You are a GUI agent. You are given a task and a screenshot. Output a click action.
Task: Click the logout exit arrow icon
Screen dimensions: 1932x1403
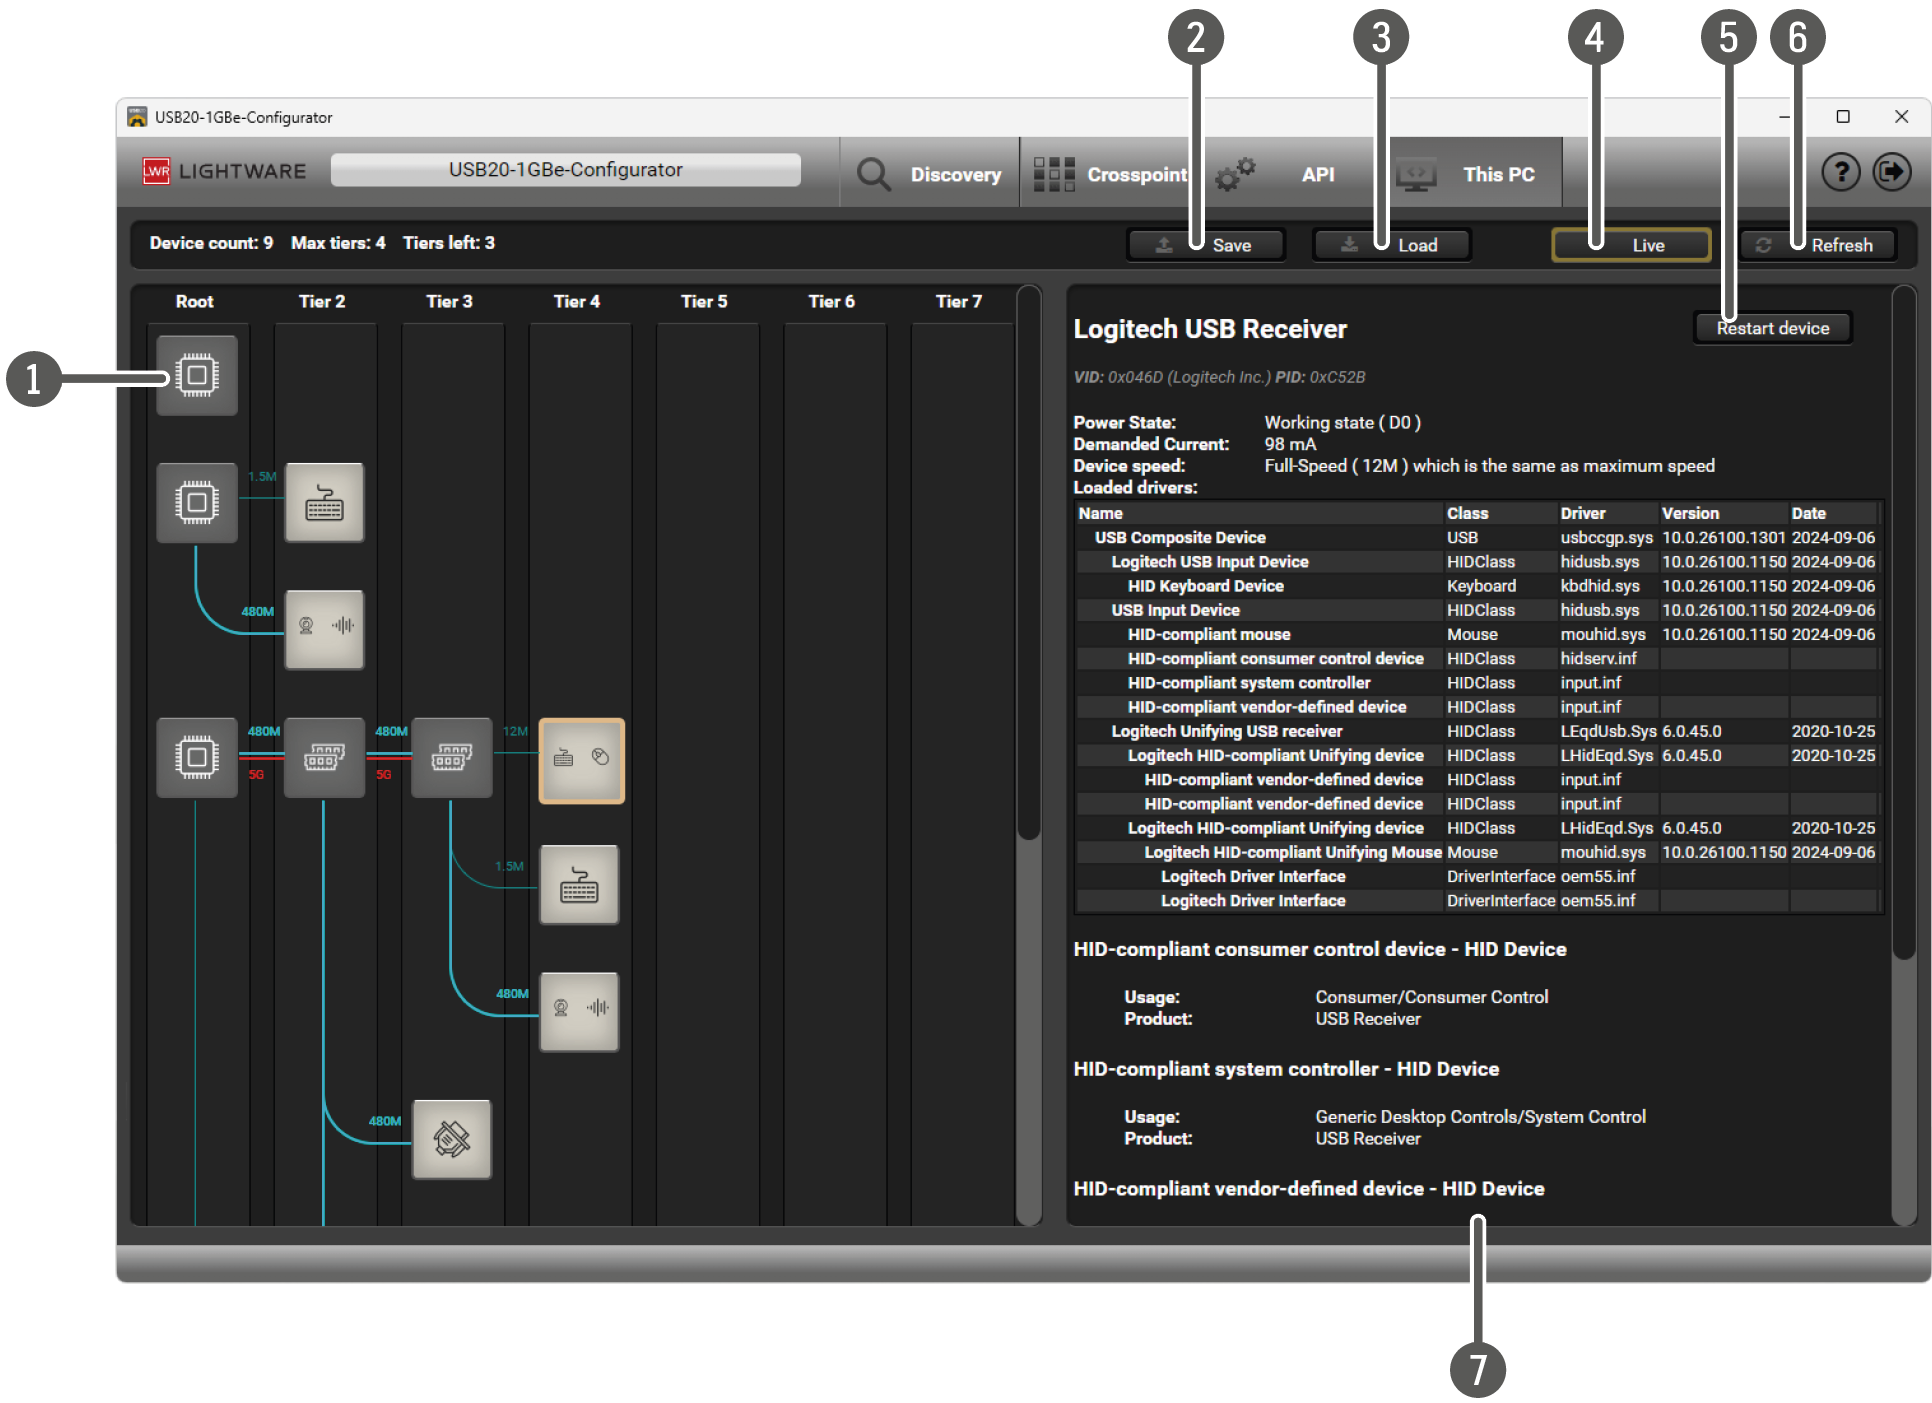(x=1891, y=173)
